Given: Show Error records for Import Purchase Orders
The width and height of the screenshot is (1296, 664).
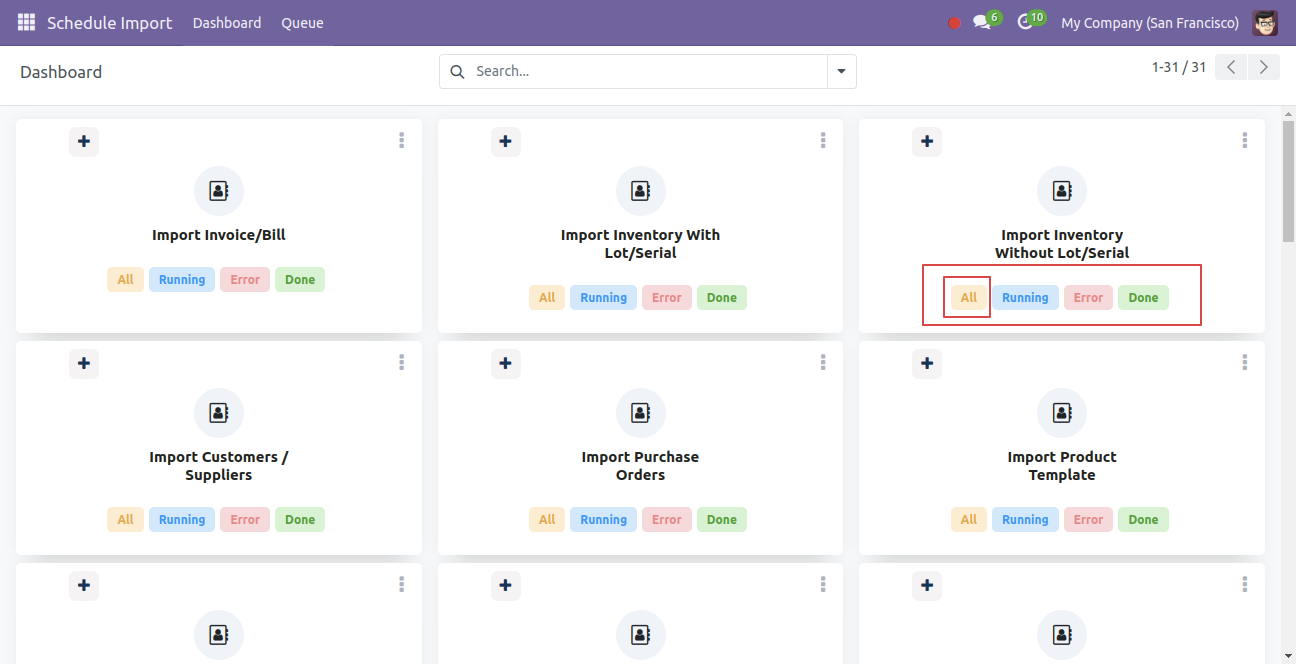Looking at the screenshot, I should click(667, 520).
